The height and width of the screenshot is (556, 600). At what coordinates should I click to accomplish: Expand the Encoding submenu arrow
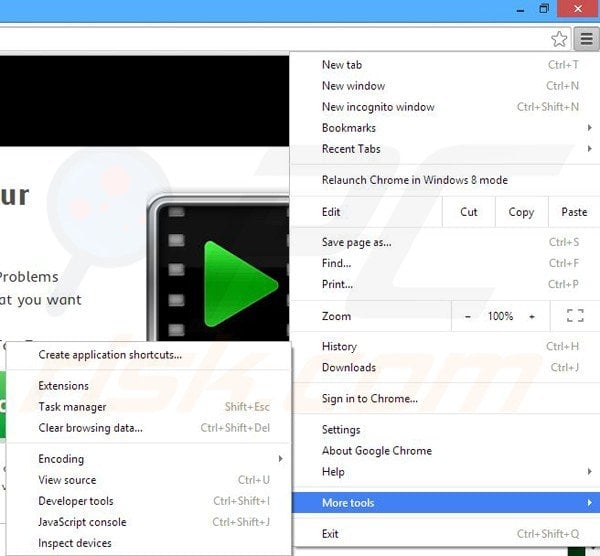pos(280,458)
